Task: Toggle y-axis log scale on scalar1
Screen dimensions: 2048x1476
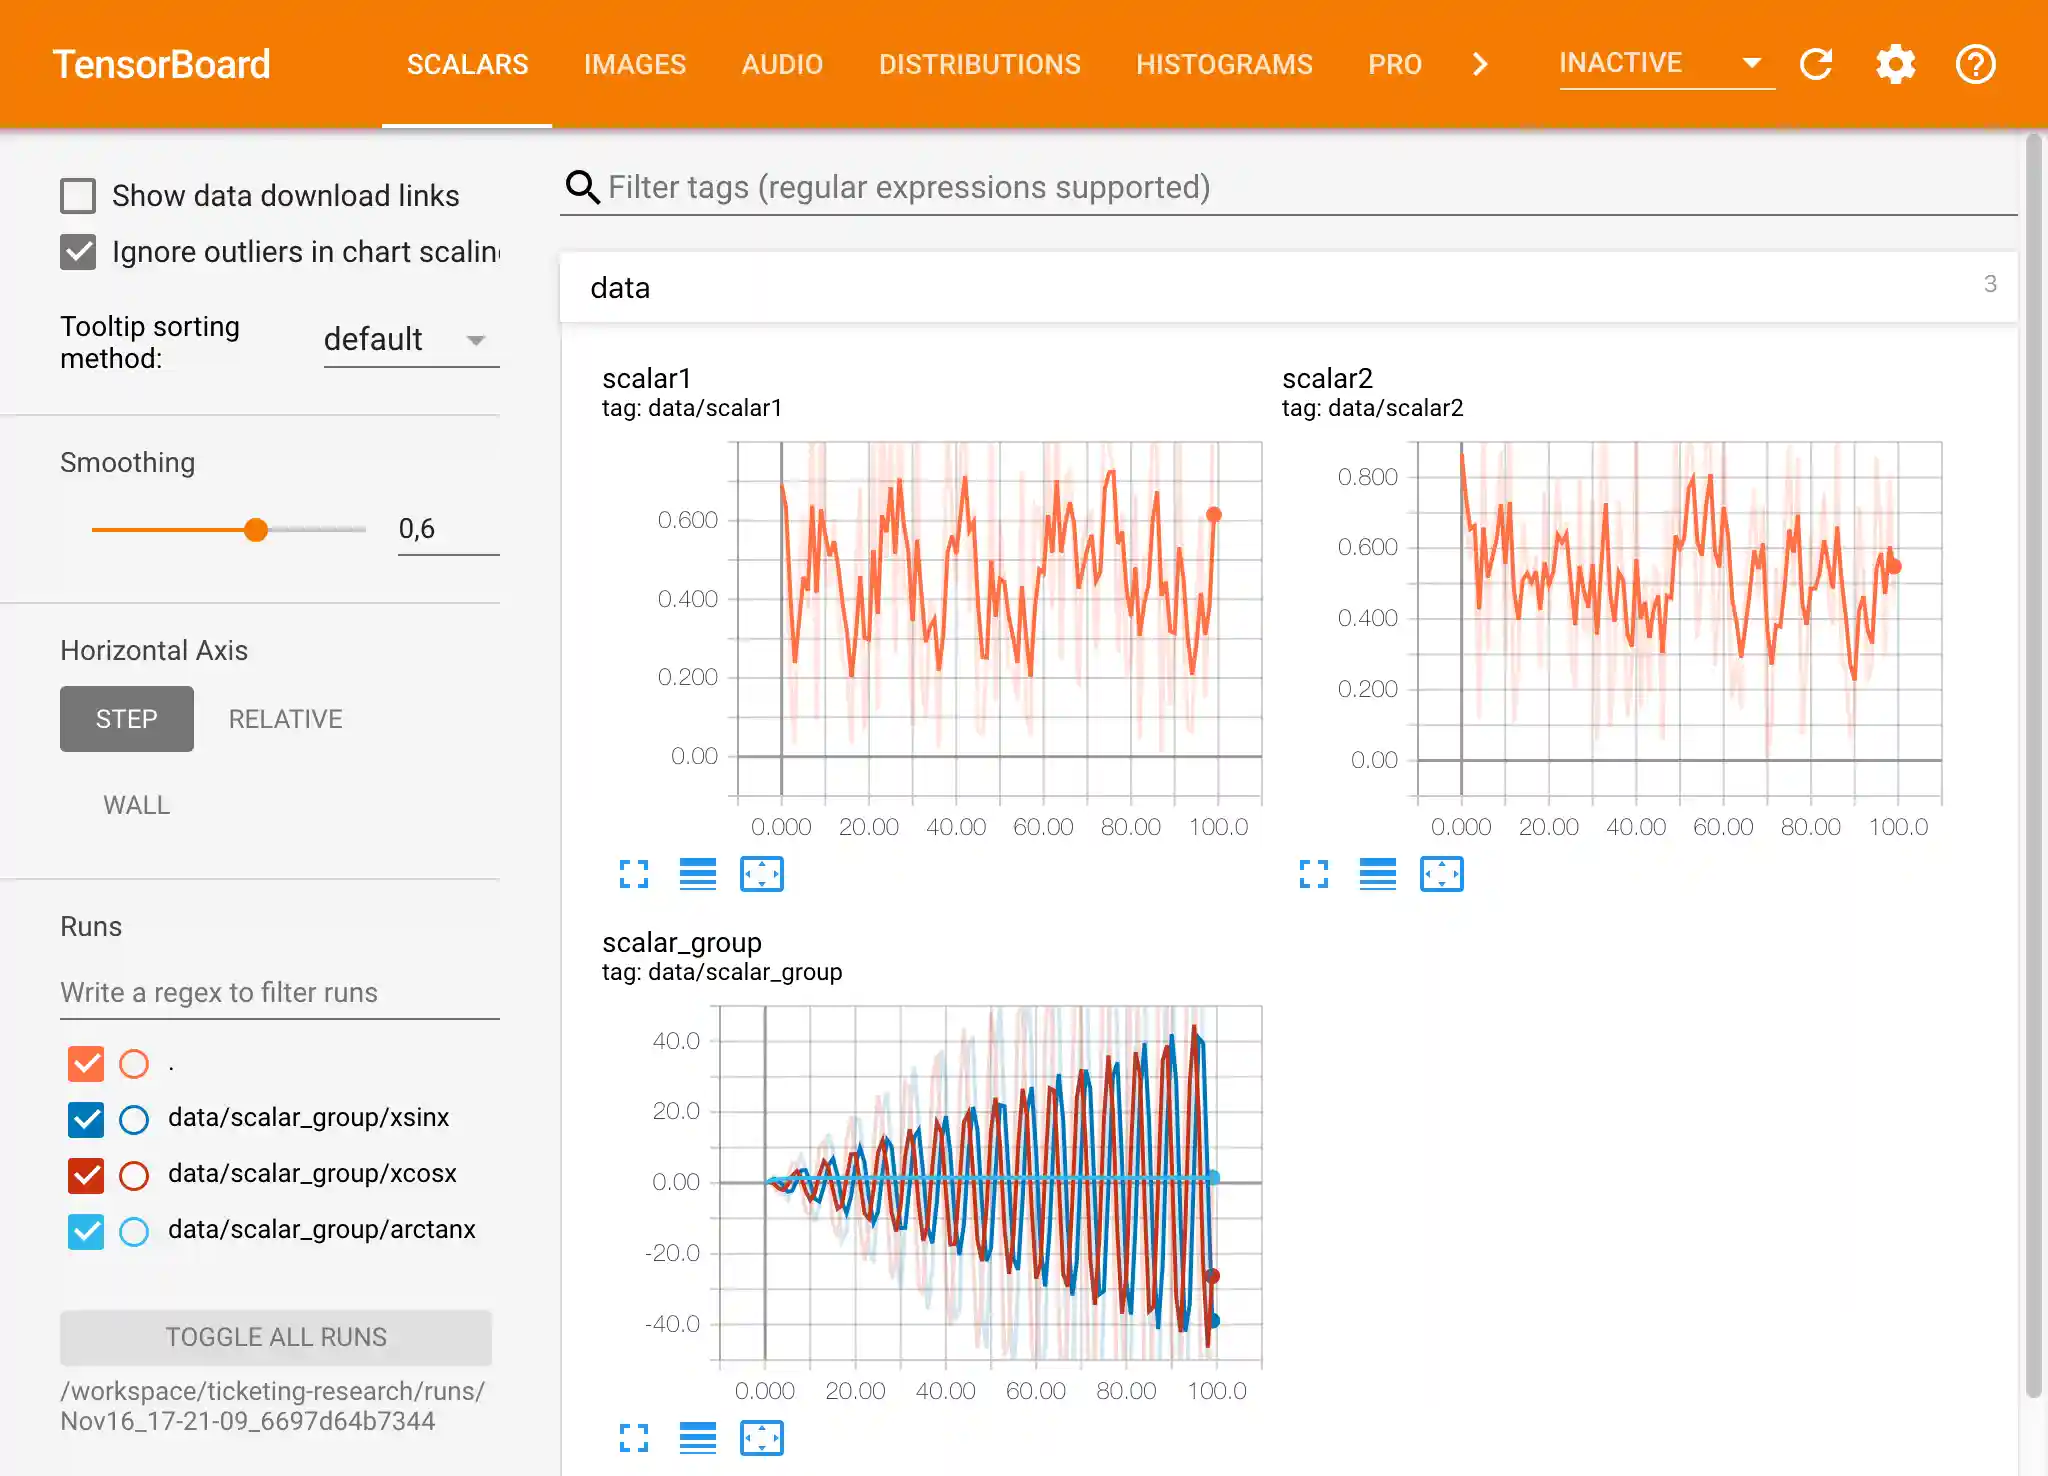Action: click(697, 874)
